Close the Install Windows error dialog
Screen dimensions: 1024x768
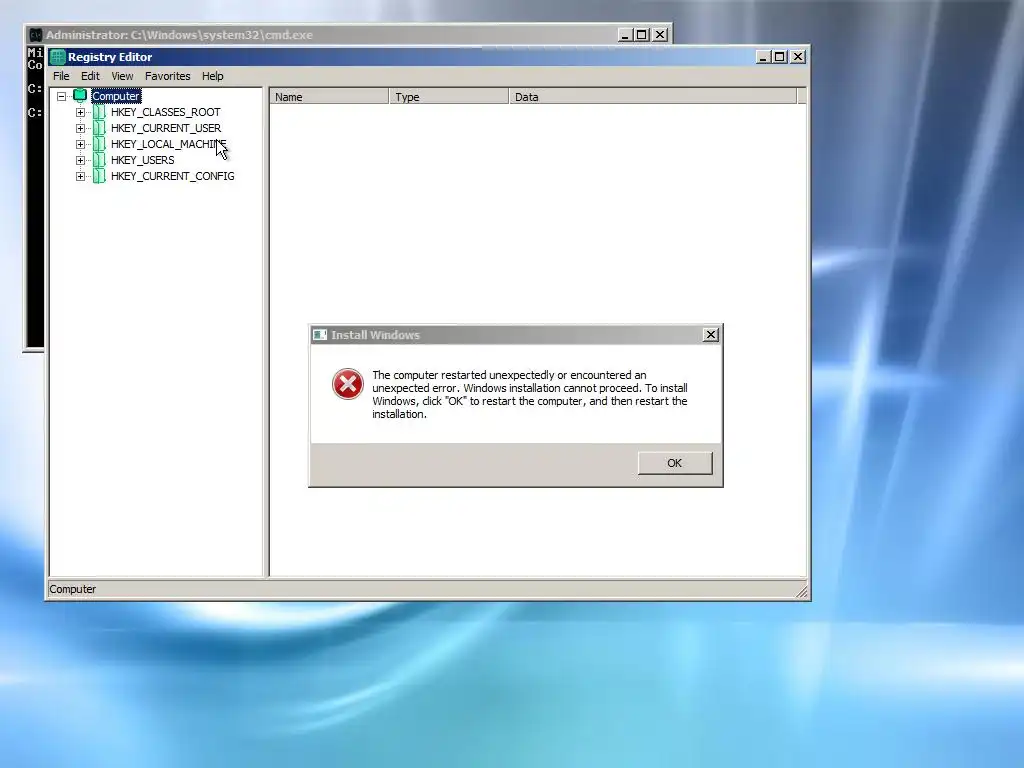pos(711,335)
